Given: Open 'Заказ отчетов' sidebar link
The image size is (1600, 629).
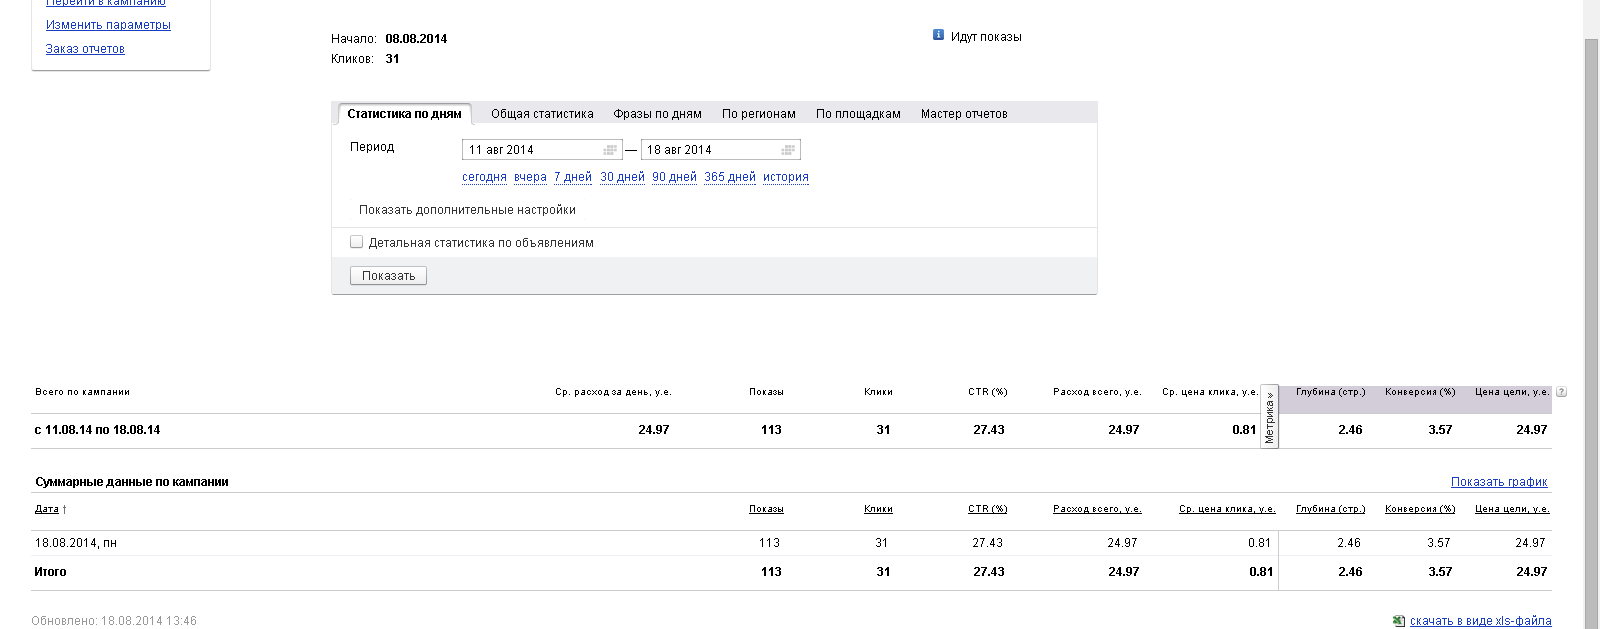Looking at the screenshot, I should coord(85,49).
